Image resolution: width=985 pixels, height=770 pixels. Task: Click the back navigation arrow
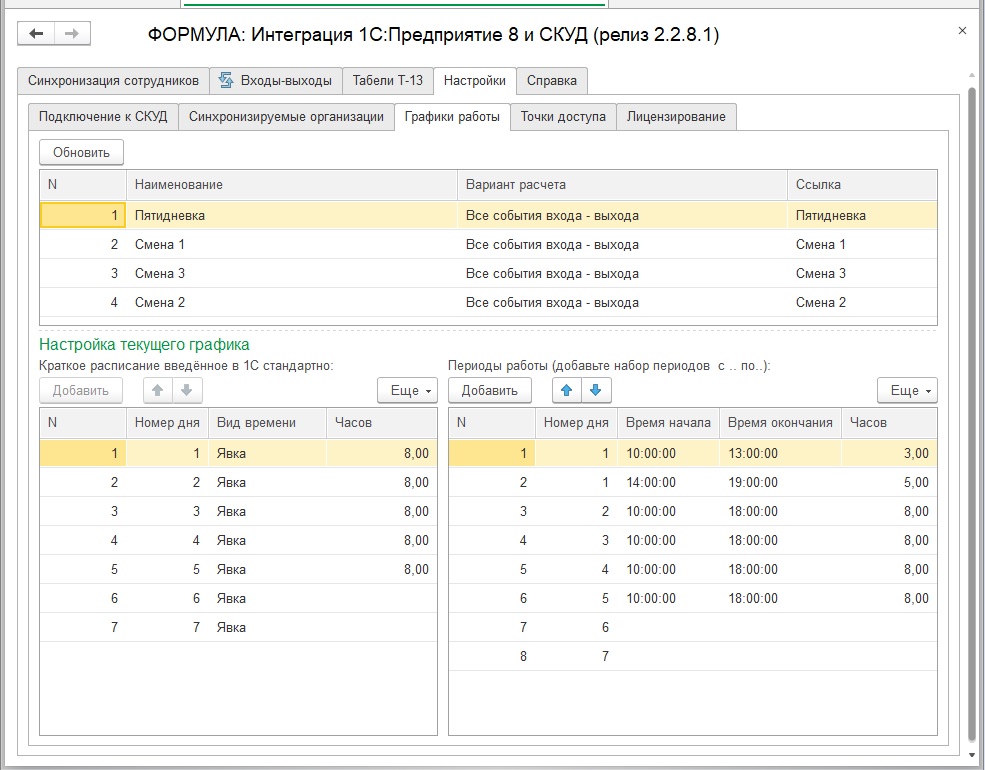tap(37, 34)
